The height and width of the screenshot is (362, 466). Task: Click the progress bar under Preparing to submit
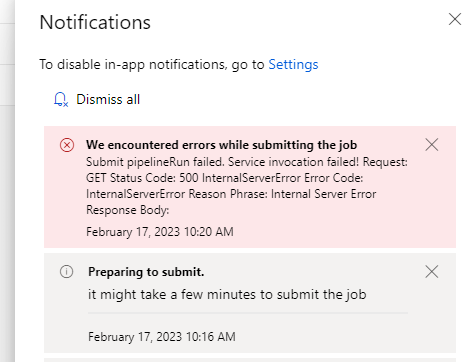(x=248, y=313)
